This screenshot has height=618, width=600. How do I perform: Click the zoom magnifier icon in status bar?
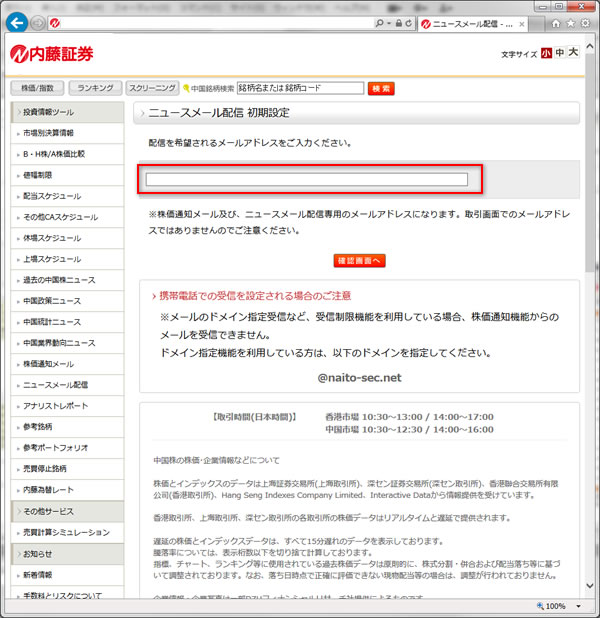(540, 606)
